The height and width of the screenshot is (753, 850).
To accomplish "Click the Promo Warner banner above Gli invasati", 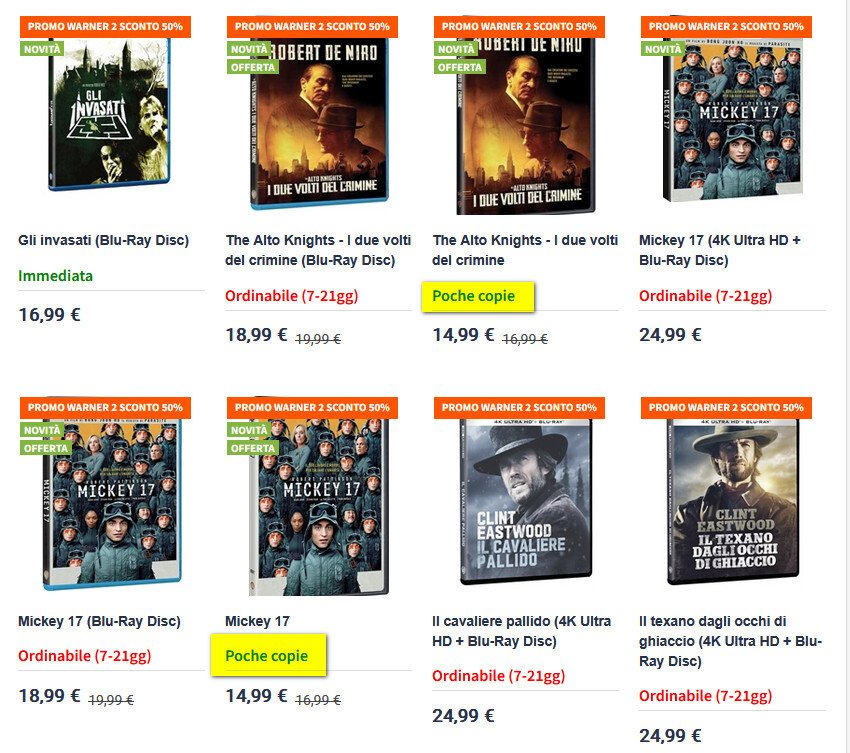I will pyautogui.click(x=105, y=26).
